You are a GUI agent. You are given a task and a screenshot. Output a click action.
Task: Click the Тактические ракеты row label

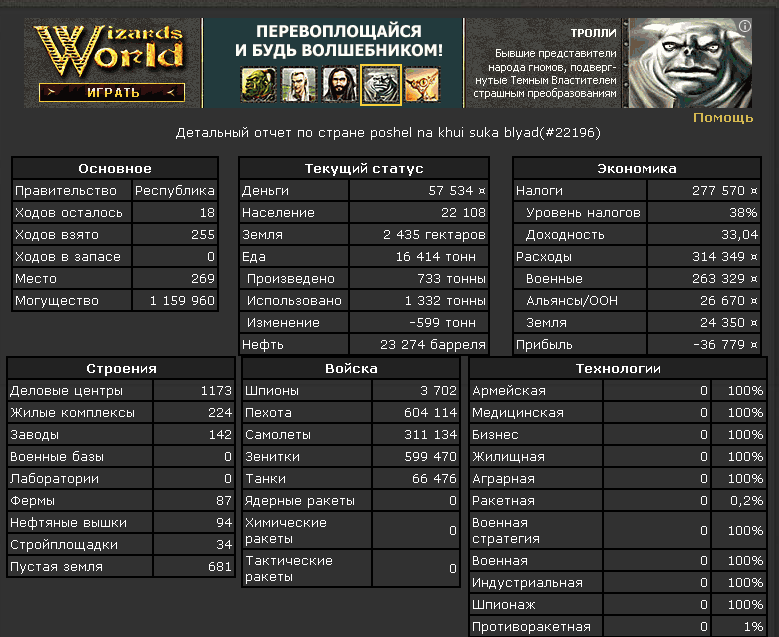tap(289, 568)
